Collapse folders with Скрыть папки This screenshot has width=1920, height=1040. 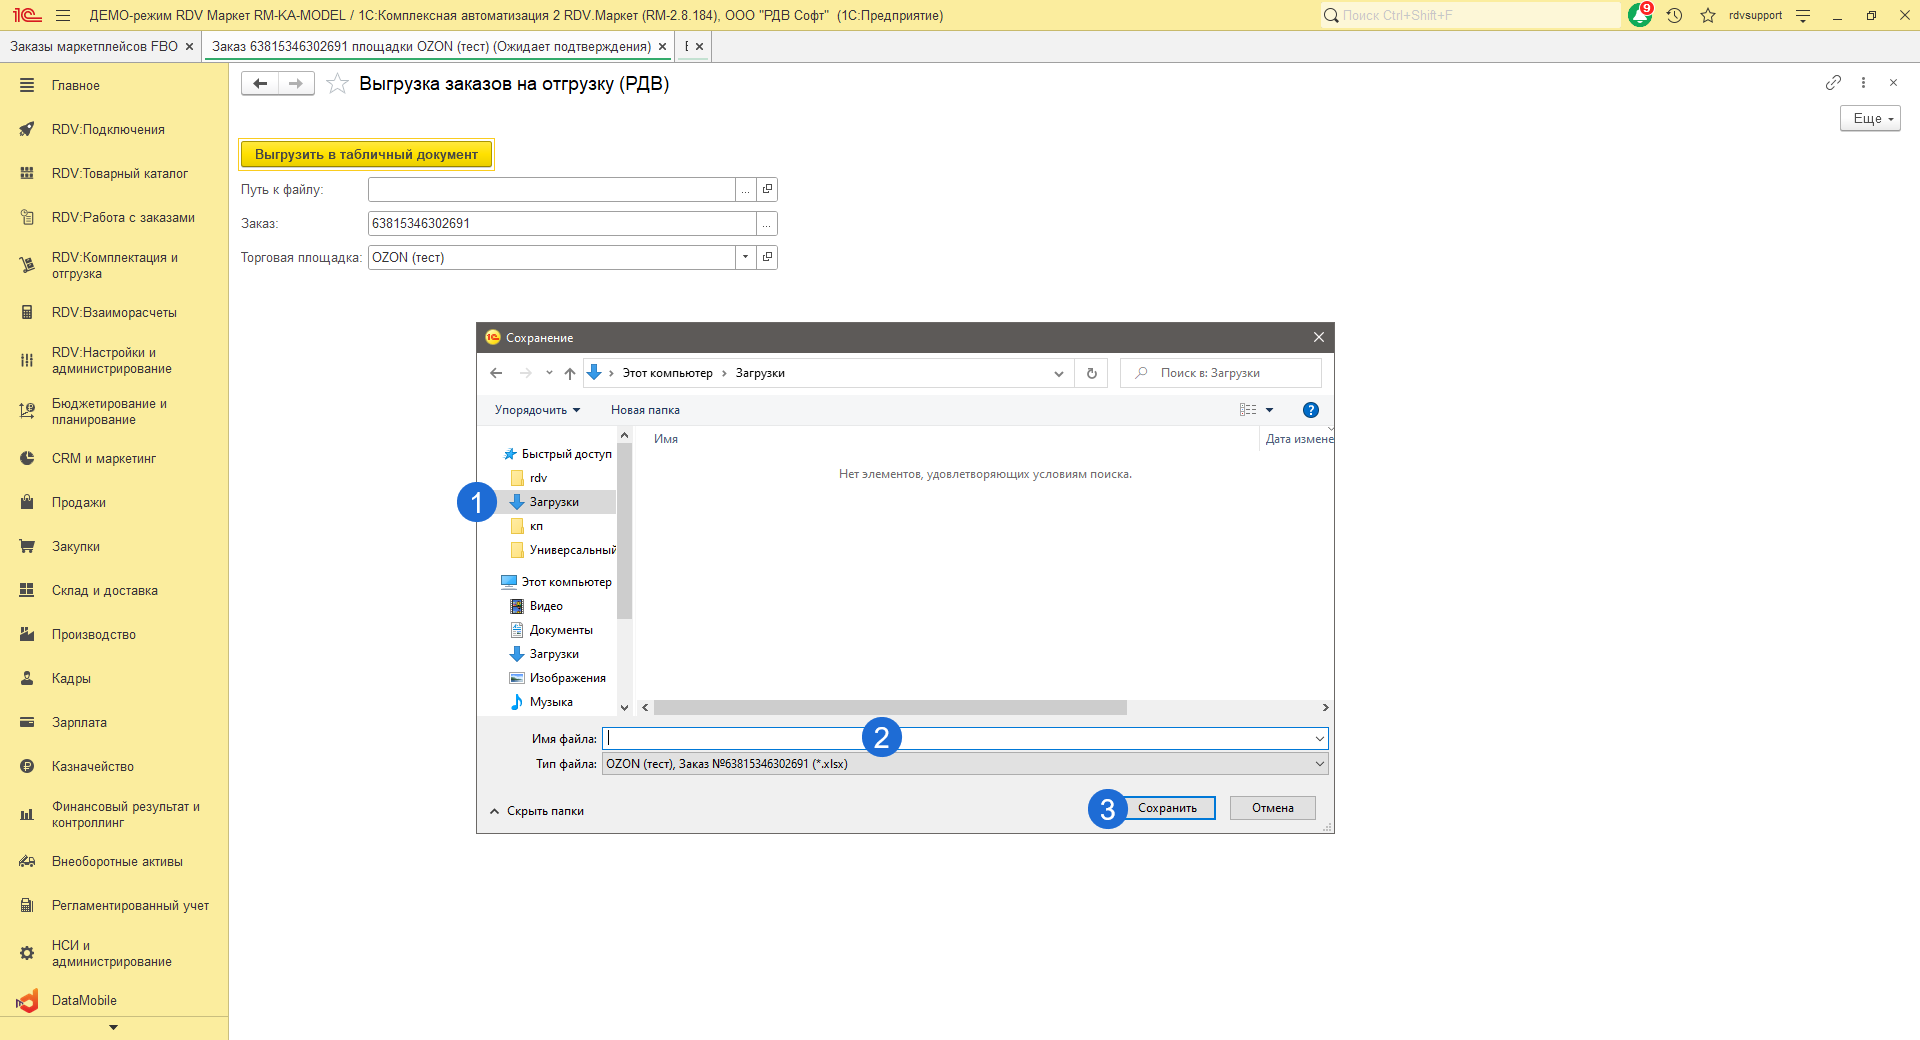point(537,811)
